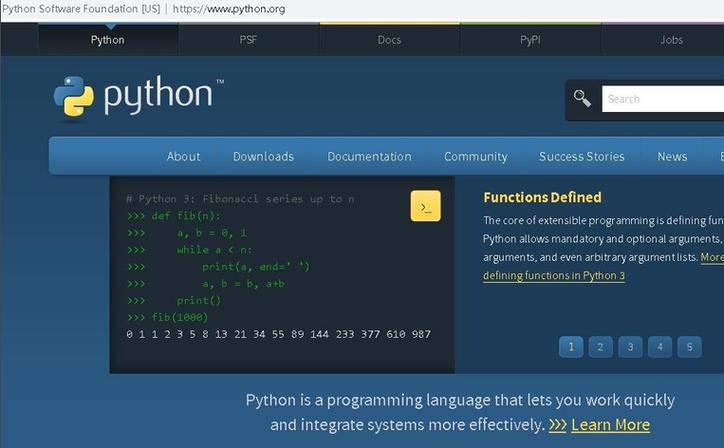Open the PSF top tab
The image size is (724, 448).
click(248, 40)
